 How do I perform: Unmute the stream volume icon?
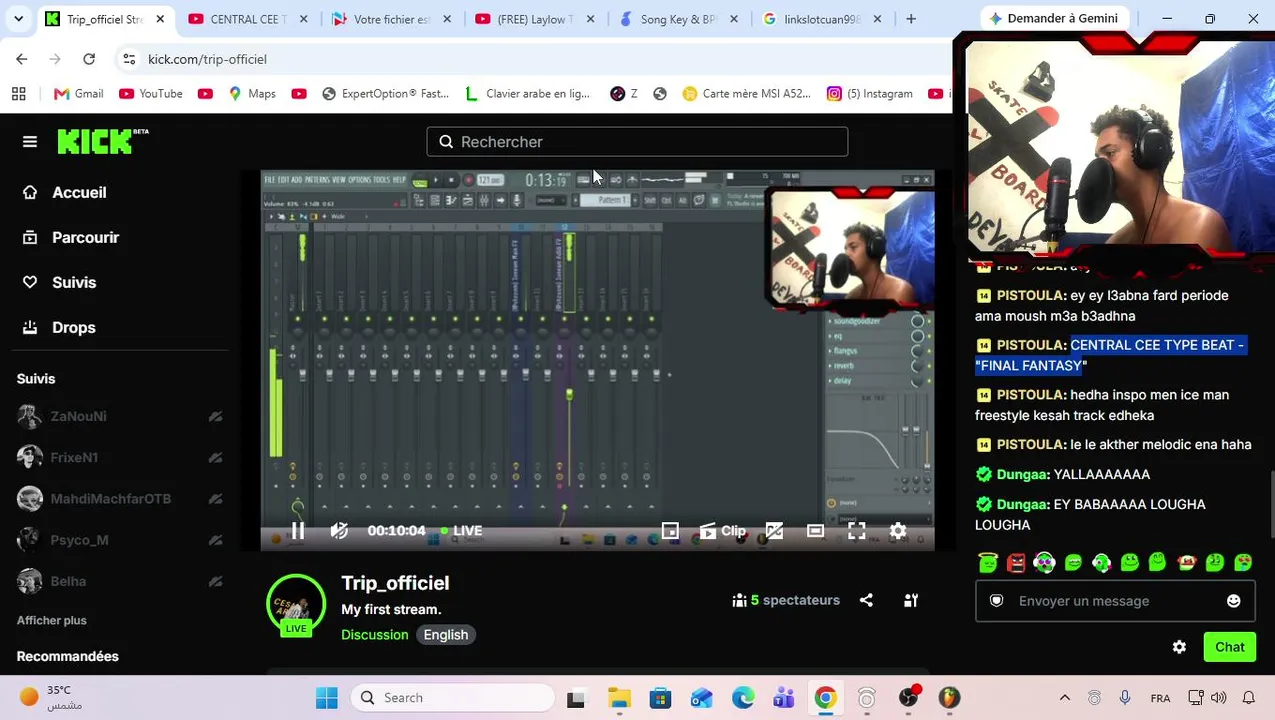[x=339, y=531]
